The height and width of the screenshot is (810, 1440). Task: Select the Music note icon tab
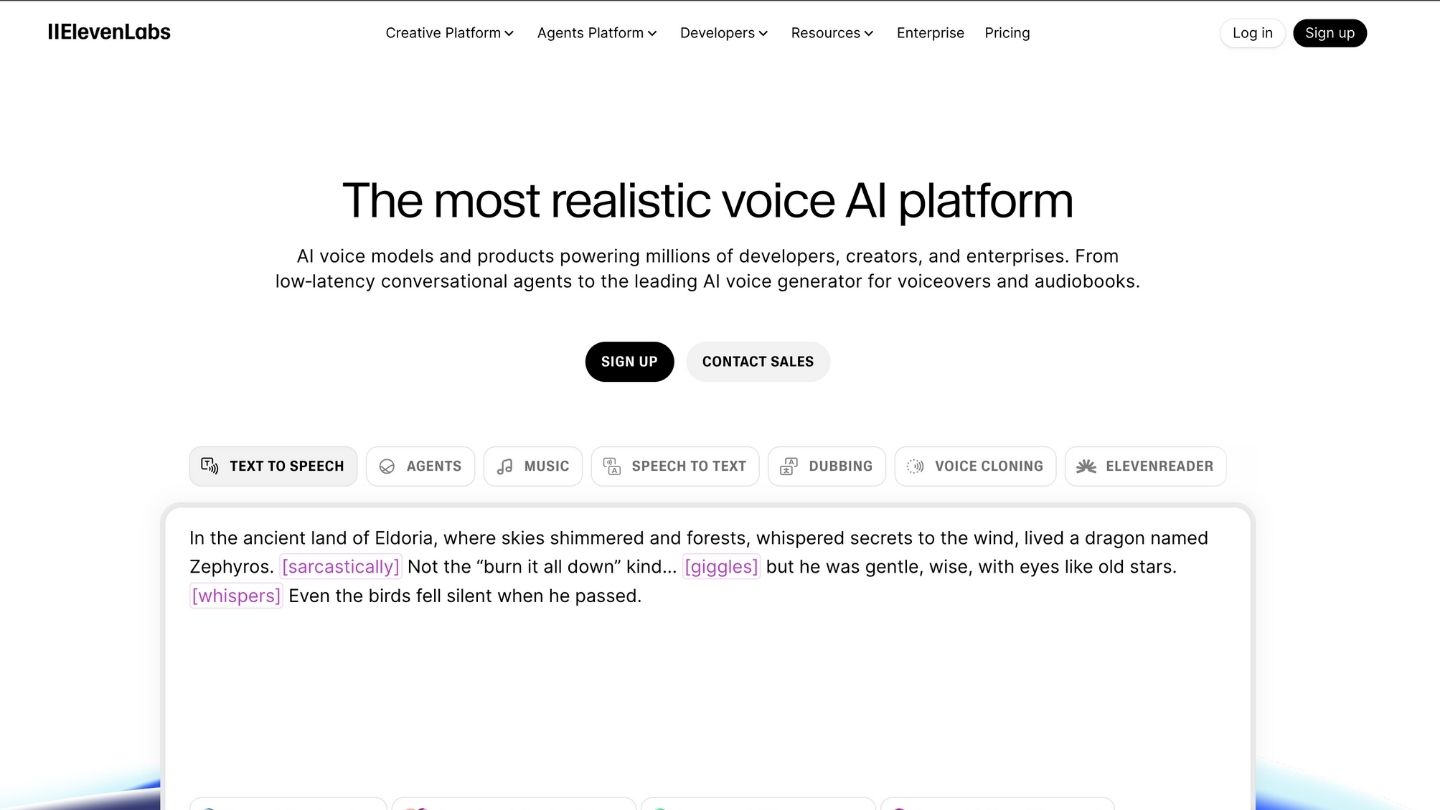point(505,466)
